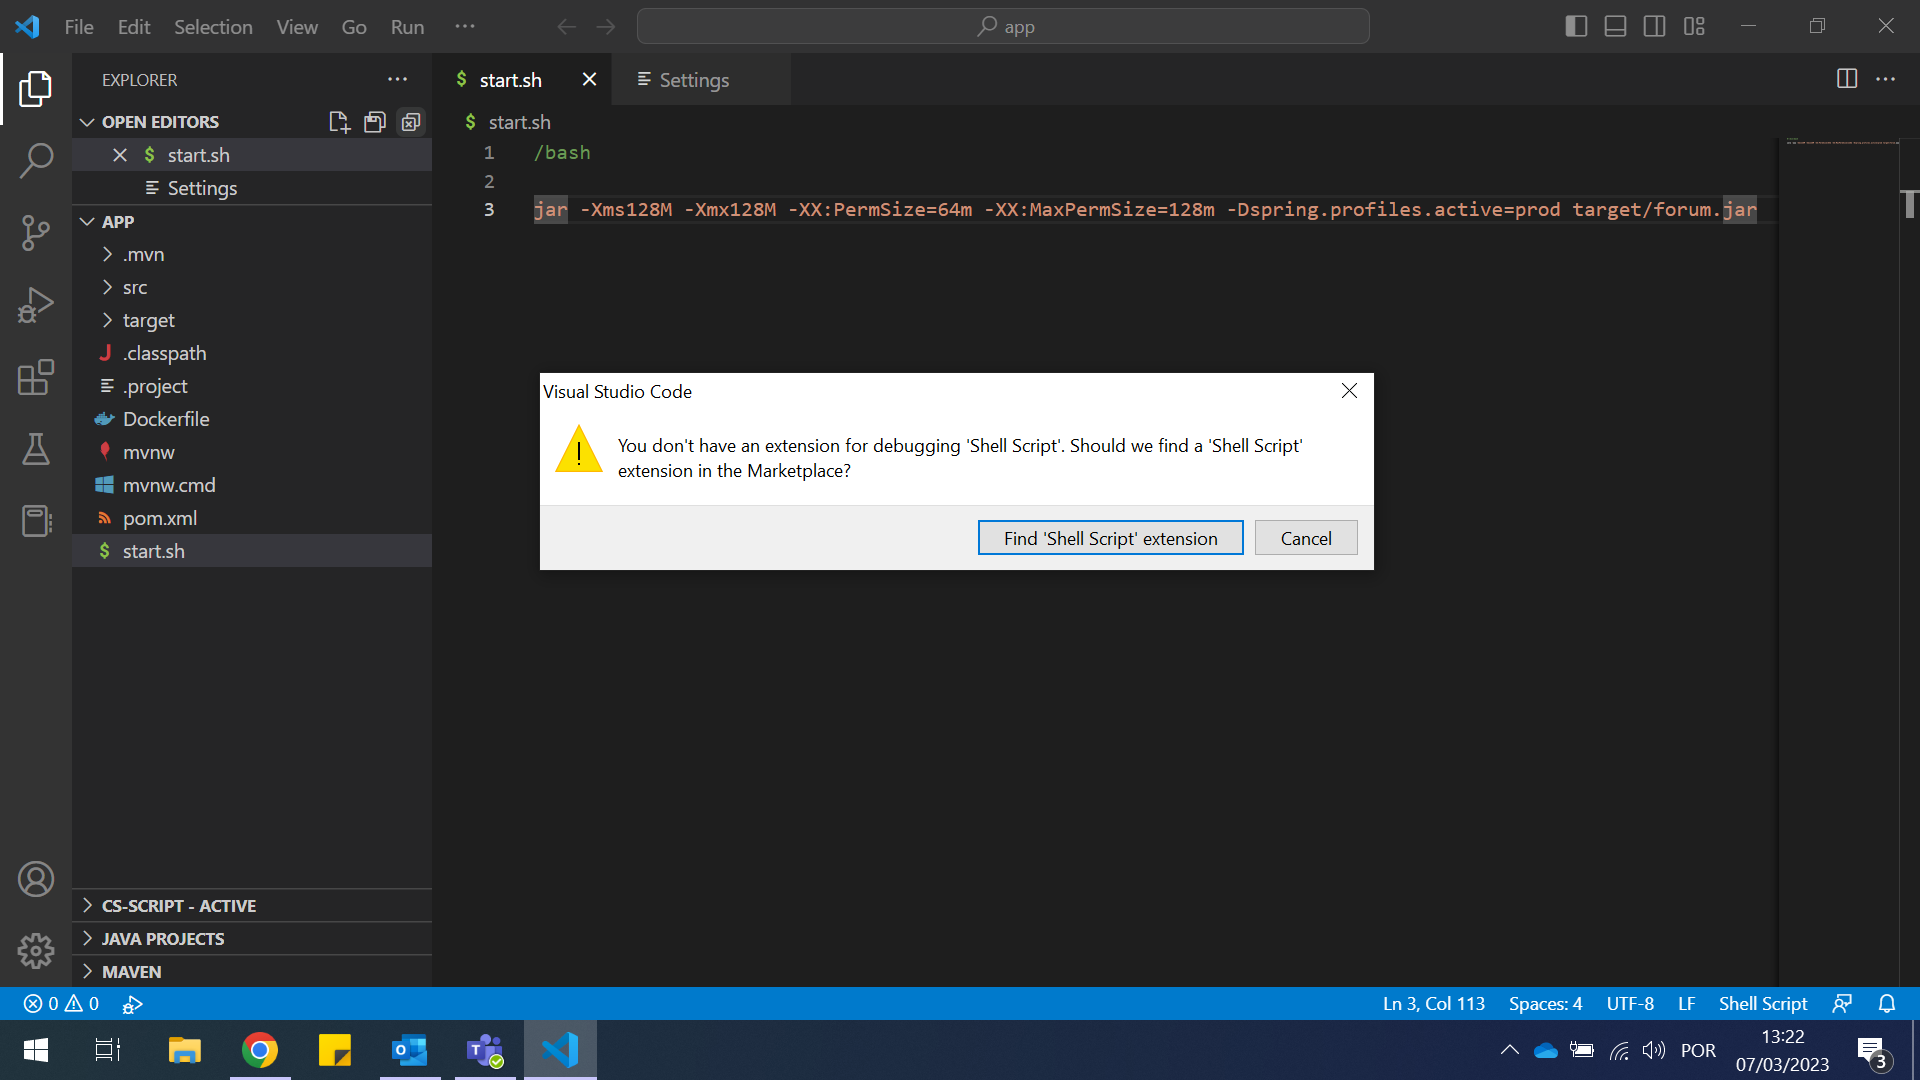Image resolution: width=1920 pixels, height=1080 pixels.
Task: Expand the JAVA PROJECTS section
Action: 252,939
